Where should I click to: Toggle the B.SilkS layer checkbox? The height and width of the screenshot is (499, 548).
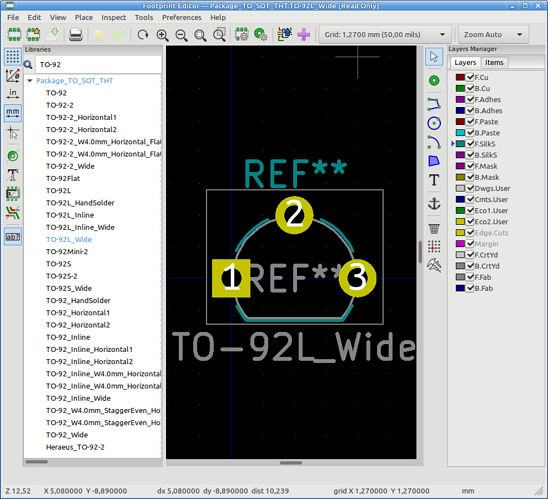coord(470,155)
